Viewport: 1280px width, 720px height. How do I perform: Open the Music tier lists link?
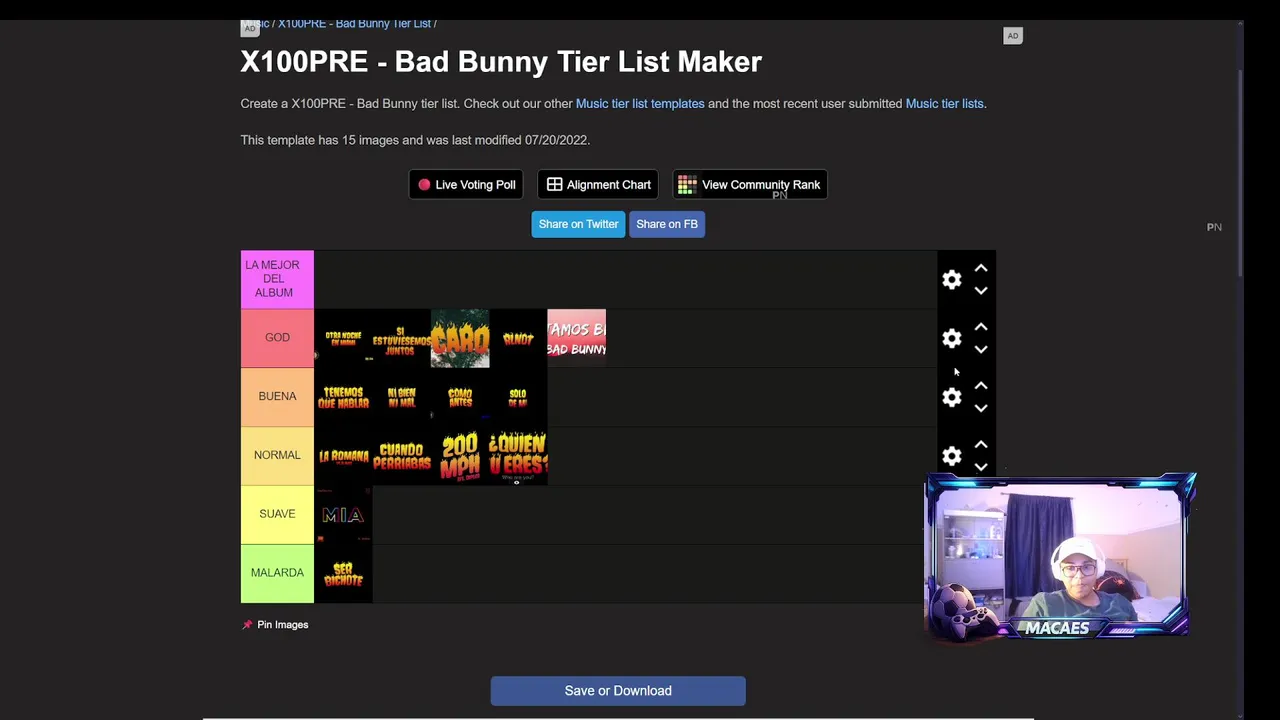(x=944, y=104)
